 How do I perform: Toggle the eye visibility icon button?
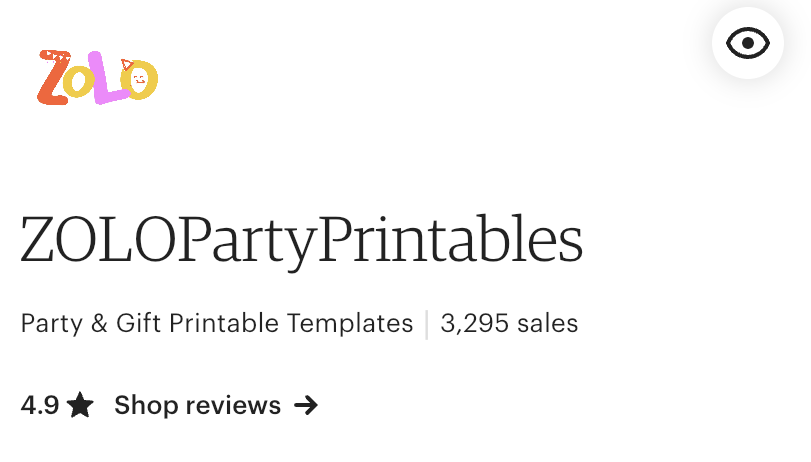tap(748, 43)
